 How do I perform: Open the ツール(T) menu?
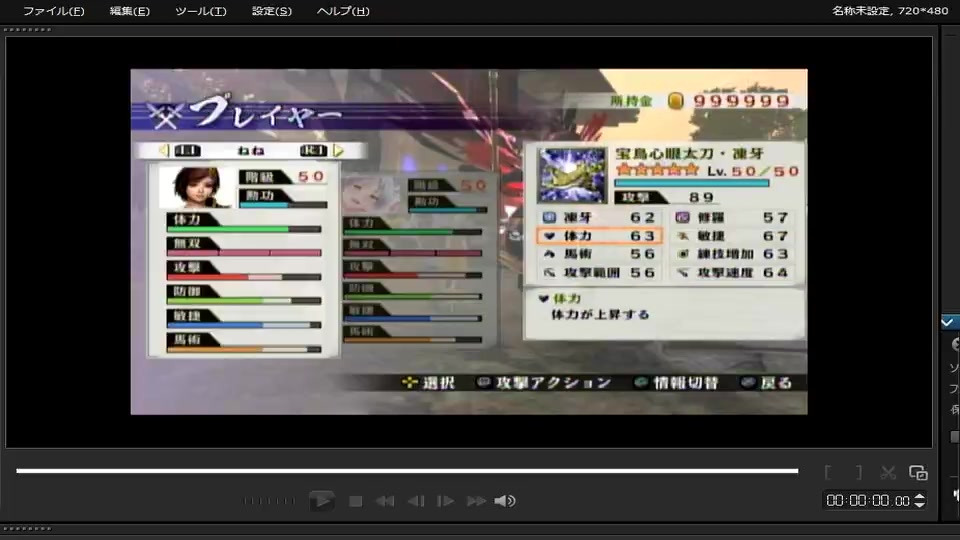pyautogui.click(x=200, y=11)
